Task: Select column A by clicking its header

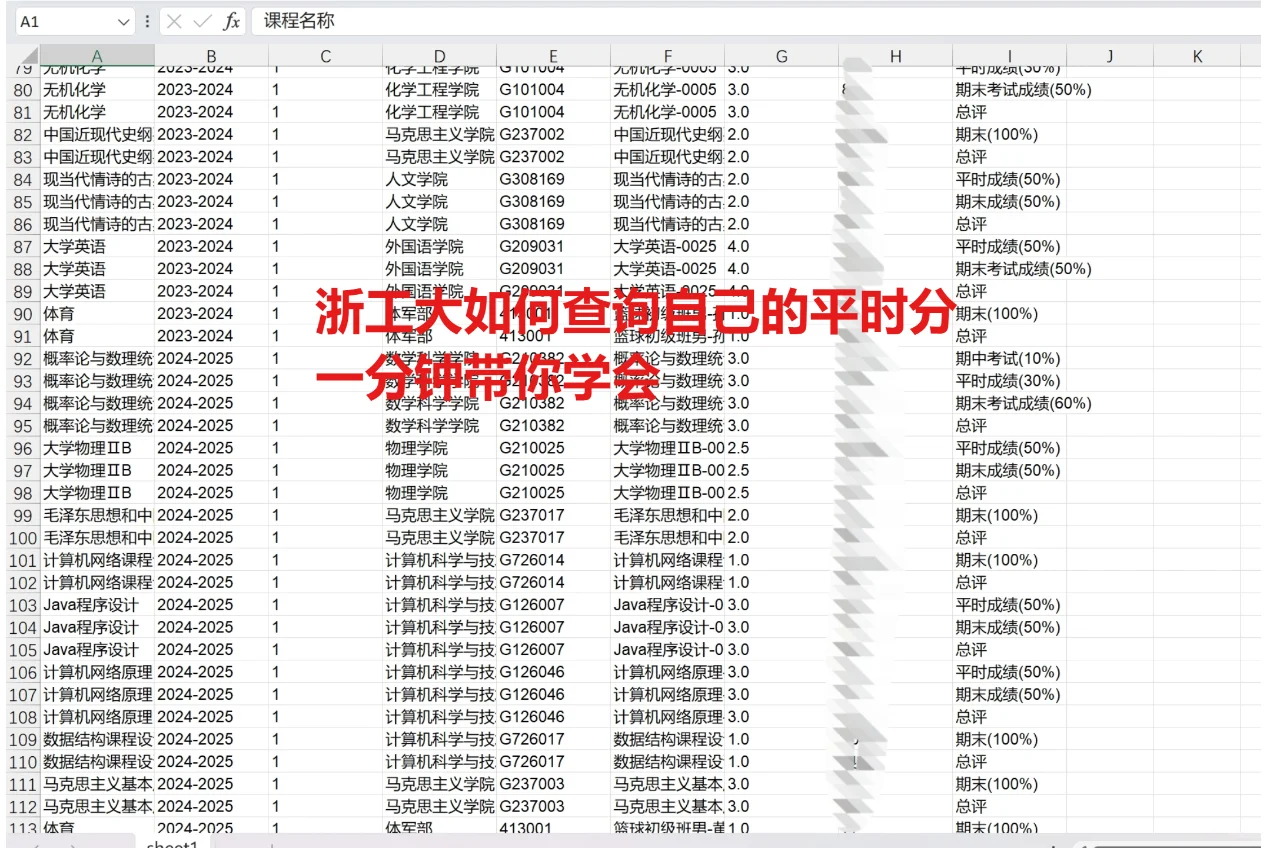Action: tap(96, 56)
